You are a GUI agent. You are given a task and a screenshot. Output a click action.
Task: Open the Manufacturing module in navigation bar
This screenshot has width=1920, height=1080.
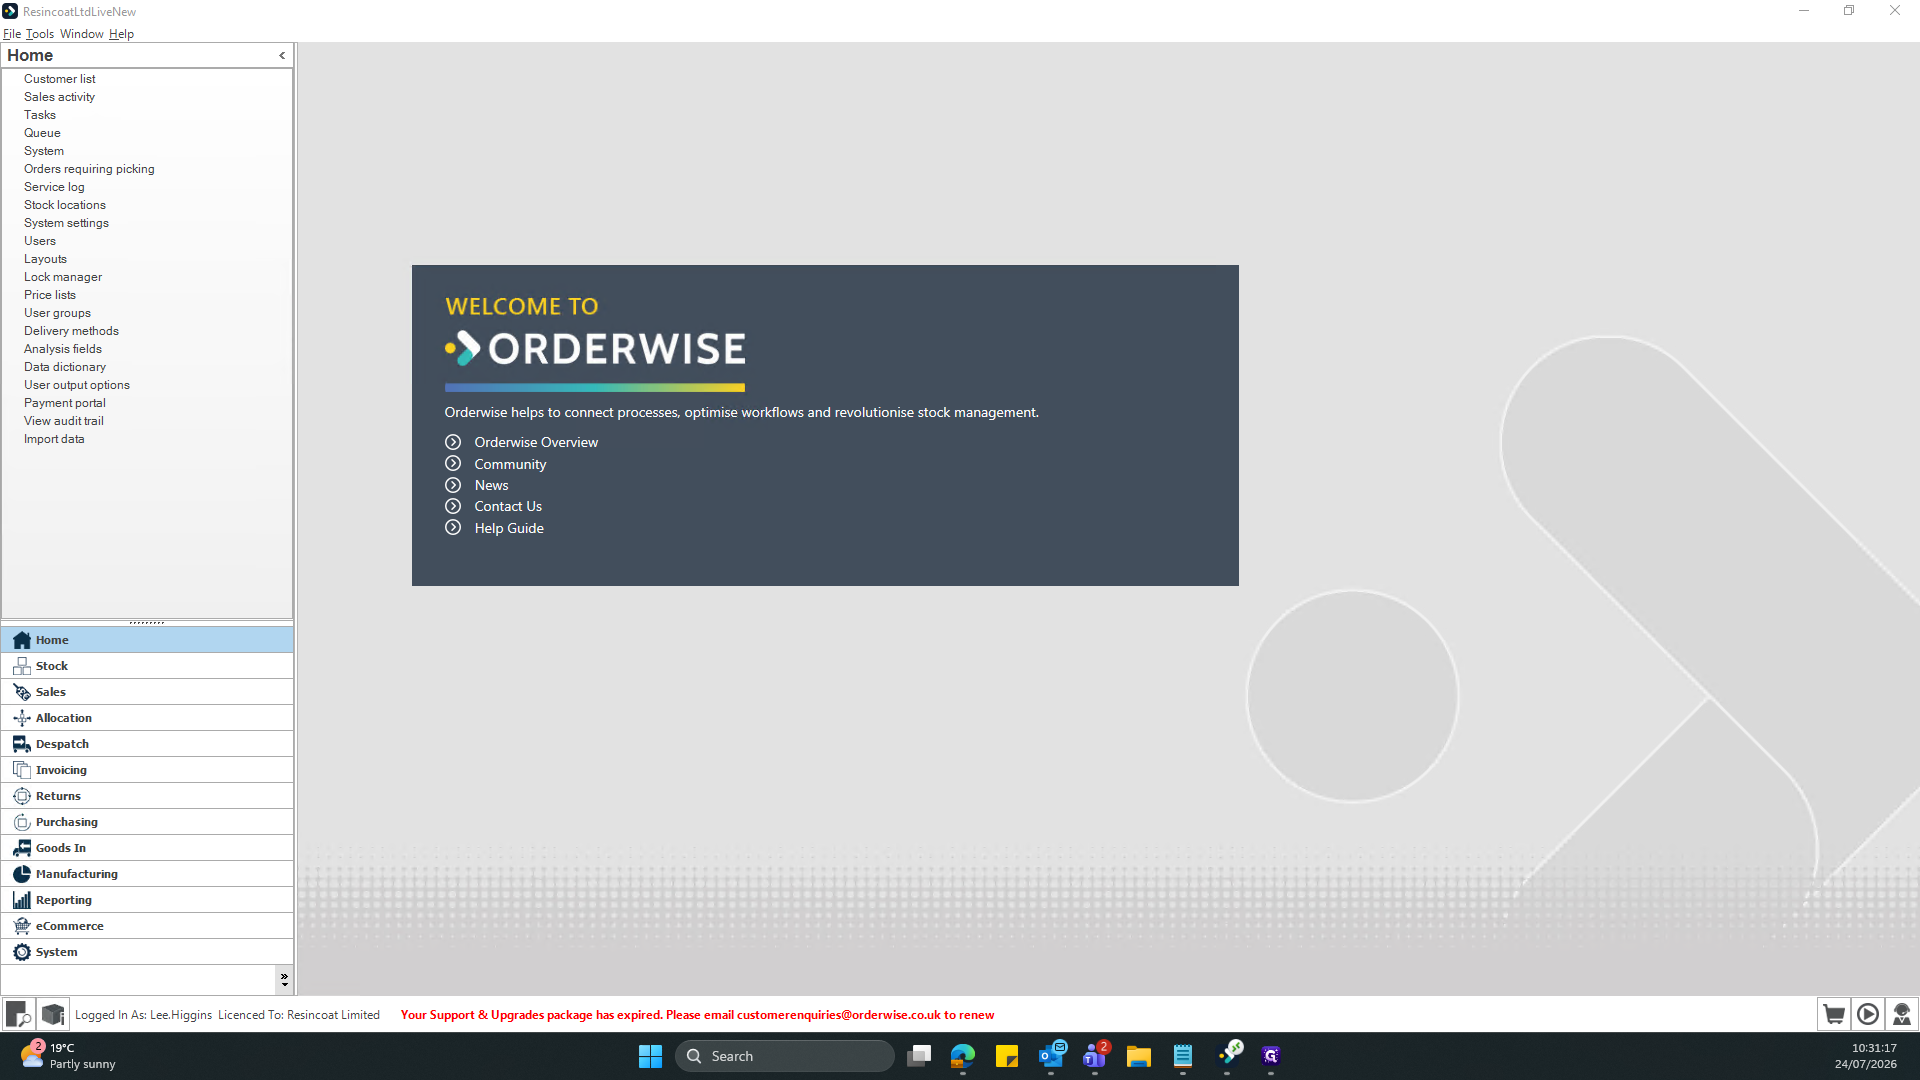[x=147, y=874]
